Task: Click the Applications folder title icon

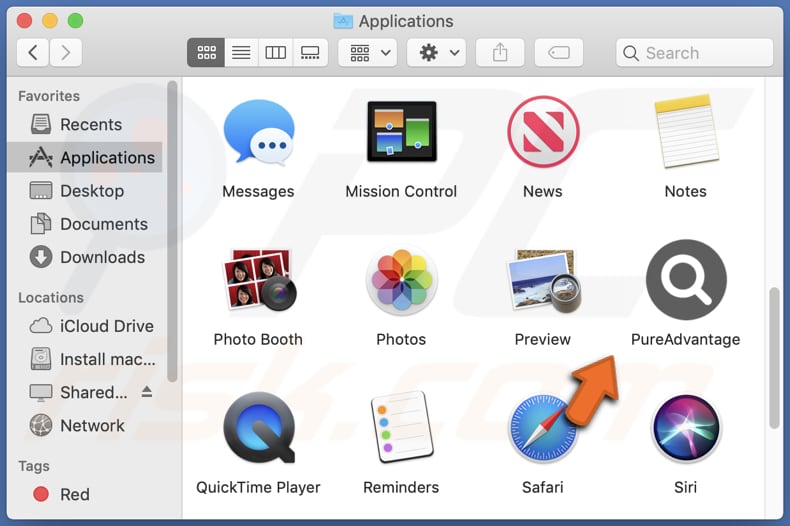Action: click(x=343, y=21)
